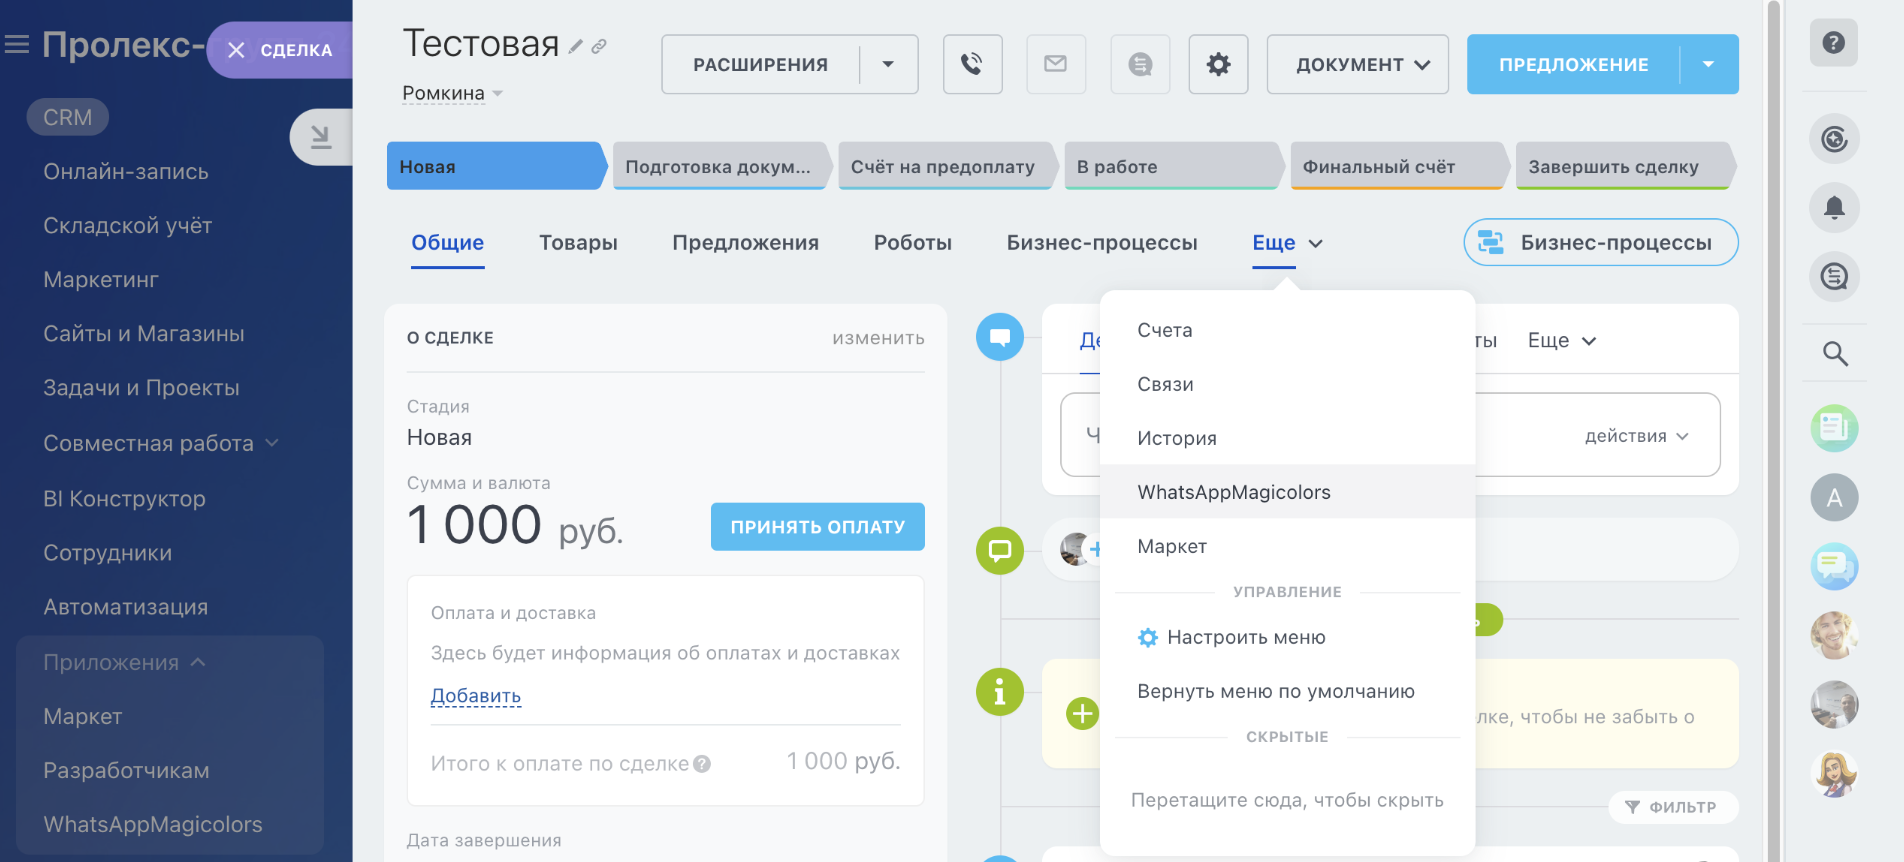Go to Задачи и Проекты in the sidebar
1904x862 pixels.
point(141,388)
